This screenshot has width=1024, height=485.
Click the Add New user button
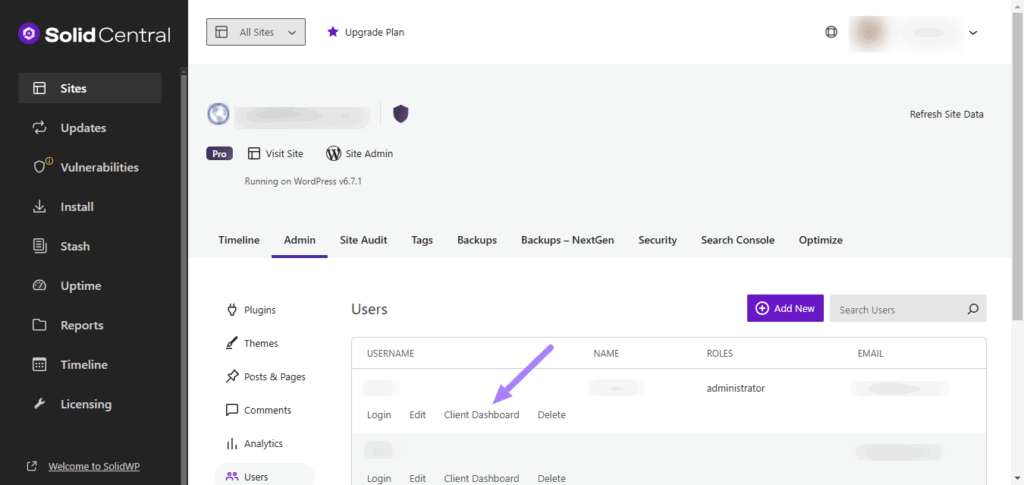coord(785,309)
